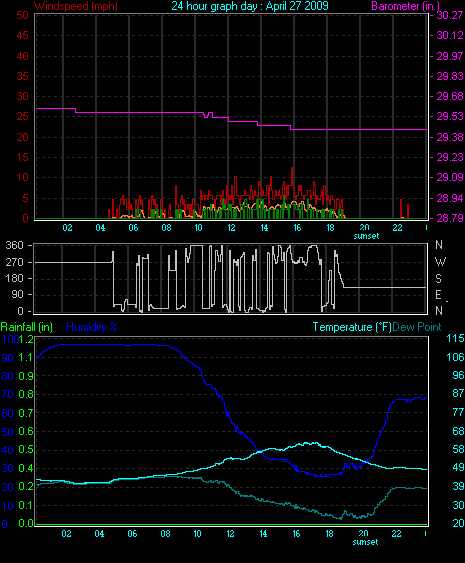Click the 50 mph windspeed scale value

point(22,15)
